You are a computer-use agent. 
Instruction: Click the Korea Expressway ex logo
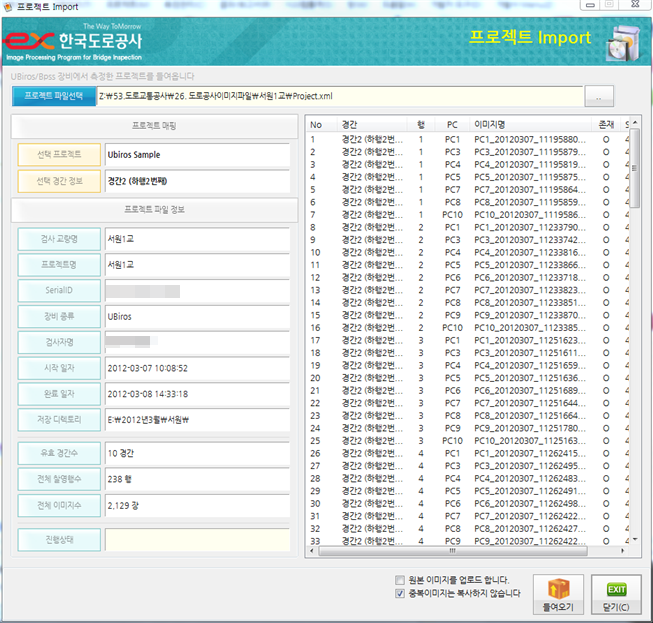(x=28, y=42)
